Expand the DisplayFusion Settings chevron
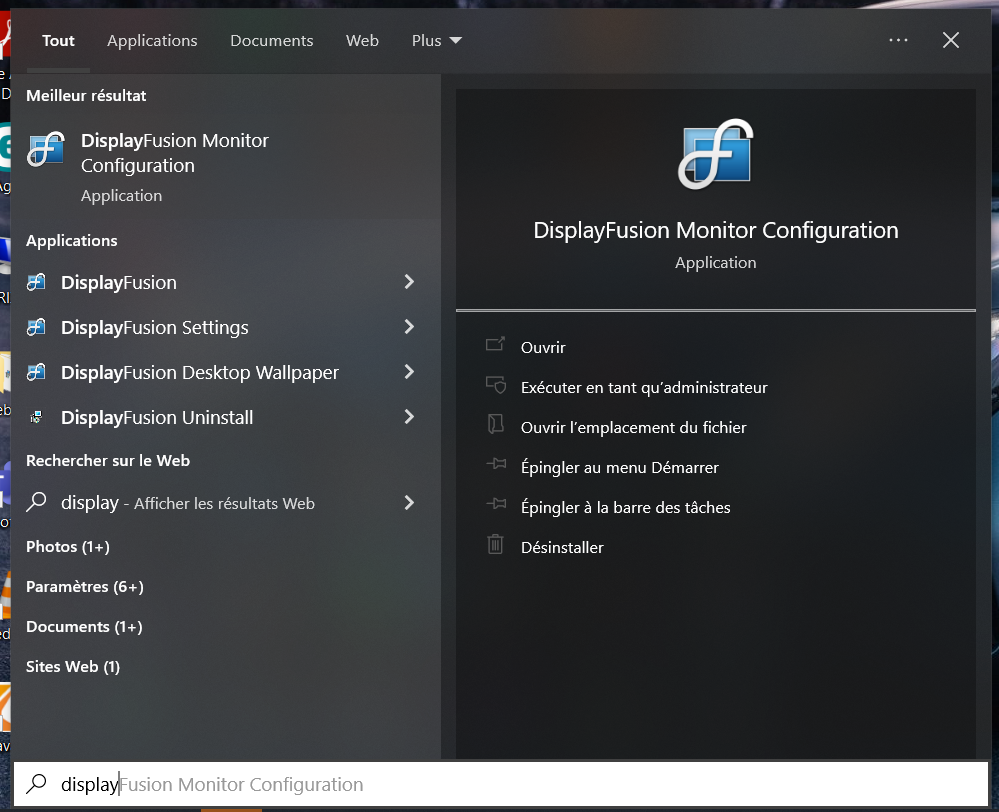 tap(409, 327)
